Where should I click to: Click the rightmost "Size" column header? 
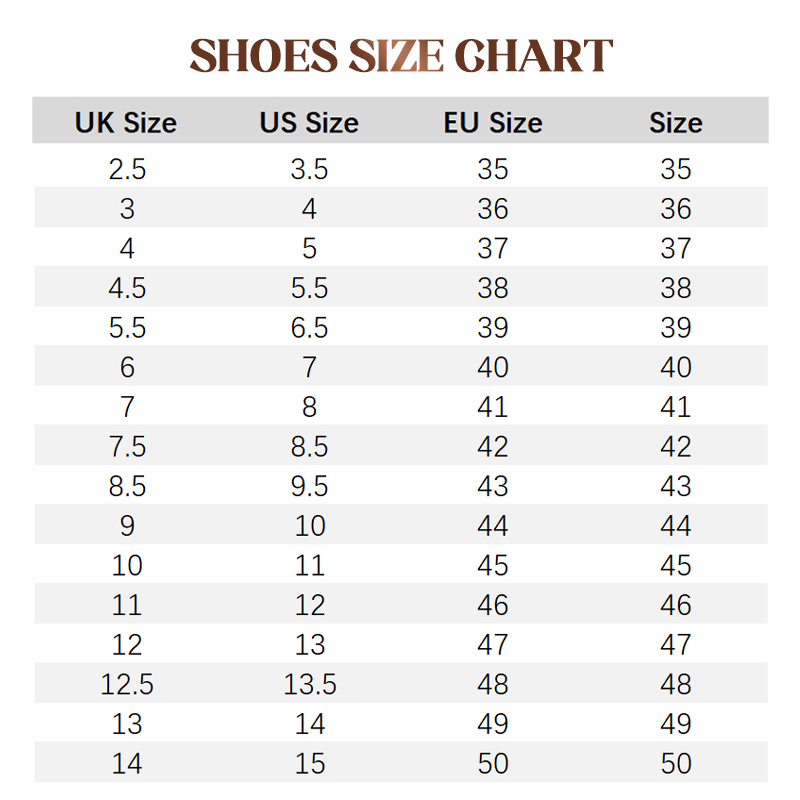click(x=676, y=123)
